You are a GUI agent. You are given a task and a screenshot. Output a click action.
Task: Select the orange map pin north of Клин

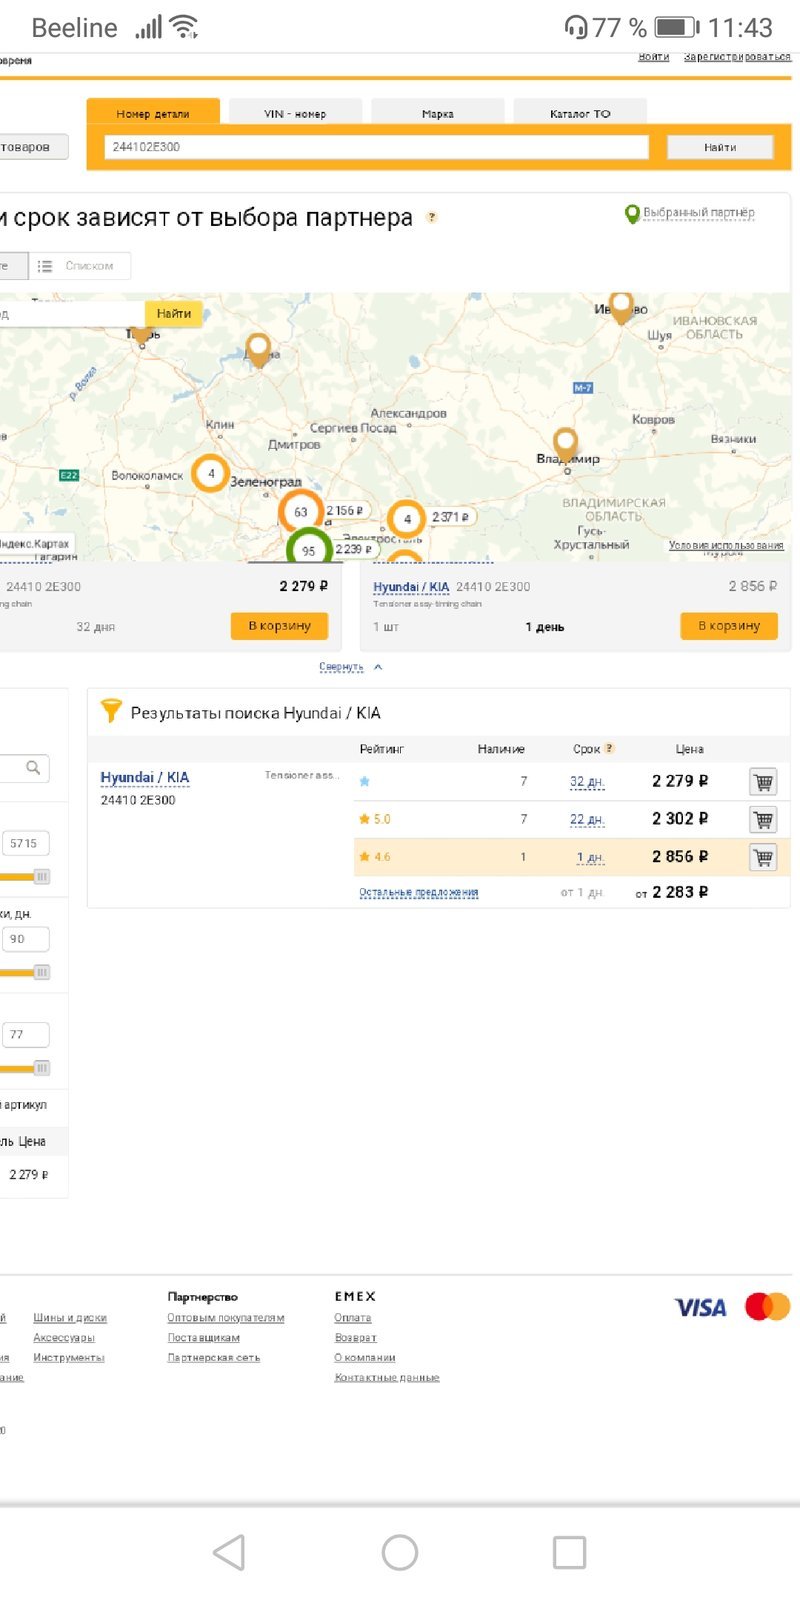259,350
